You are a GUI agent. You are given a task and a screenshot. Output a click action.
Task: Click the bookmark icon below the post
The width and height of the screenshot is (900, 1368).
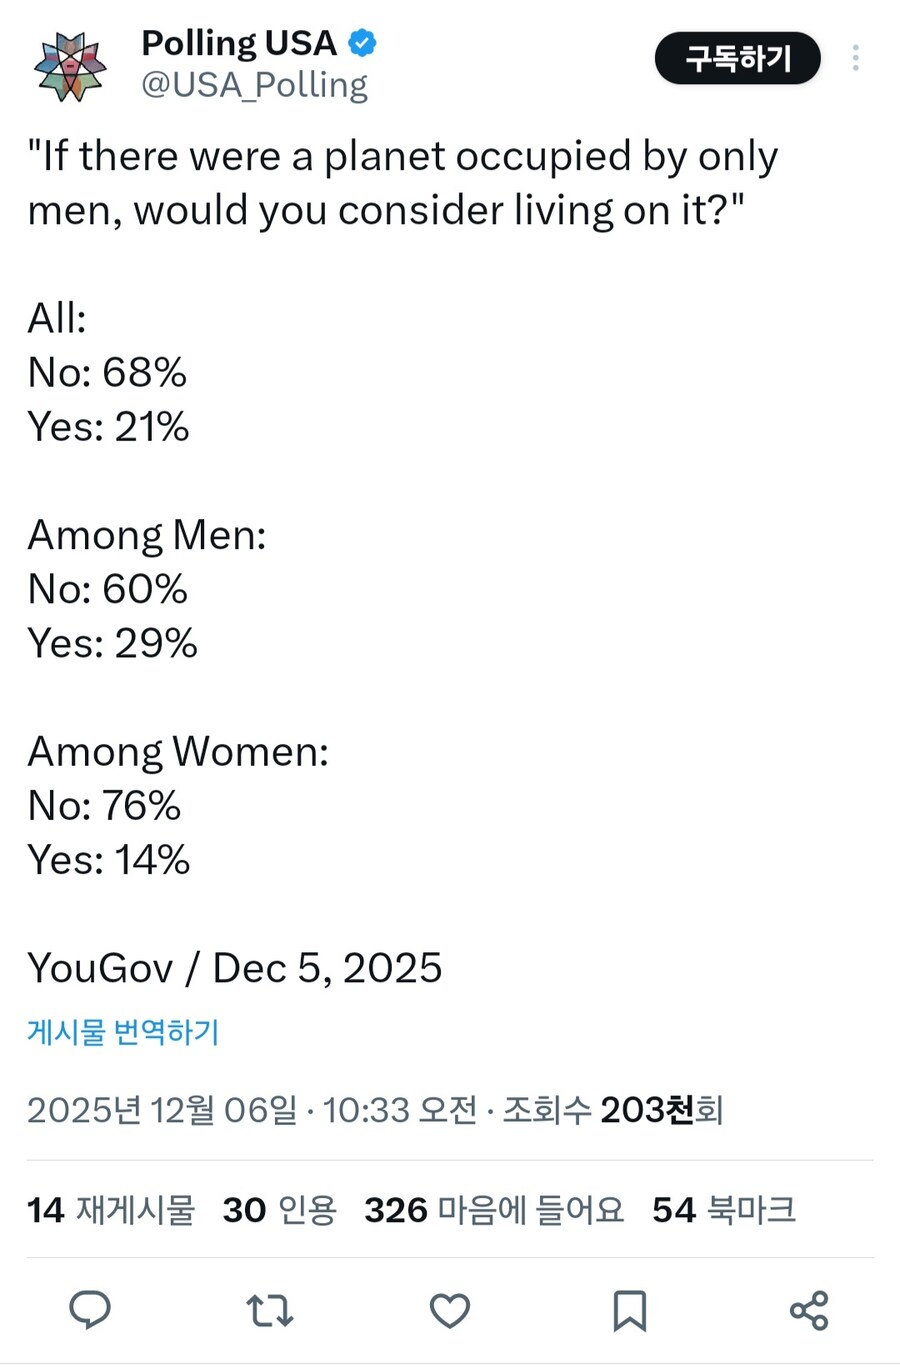(x=629, y=1311)
